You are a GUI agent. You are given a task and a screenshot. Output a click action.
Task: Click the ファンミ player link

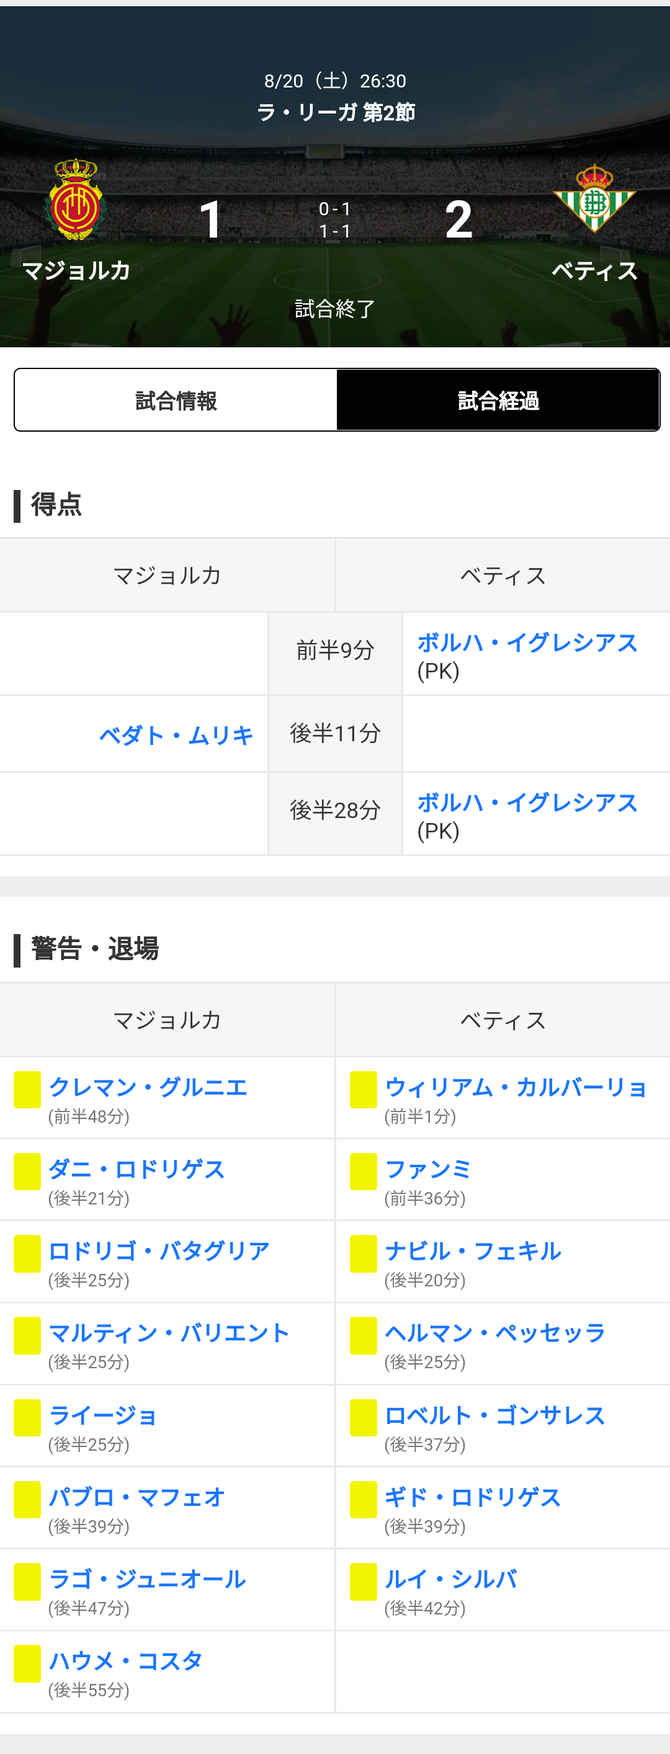[428, 1170]
